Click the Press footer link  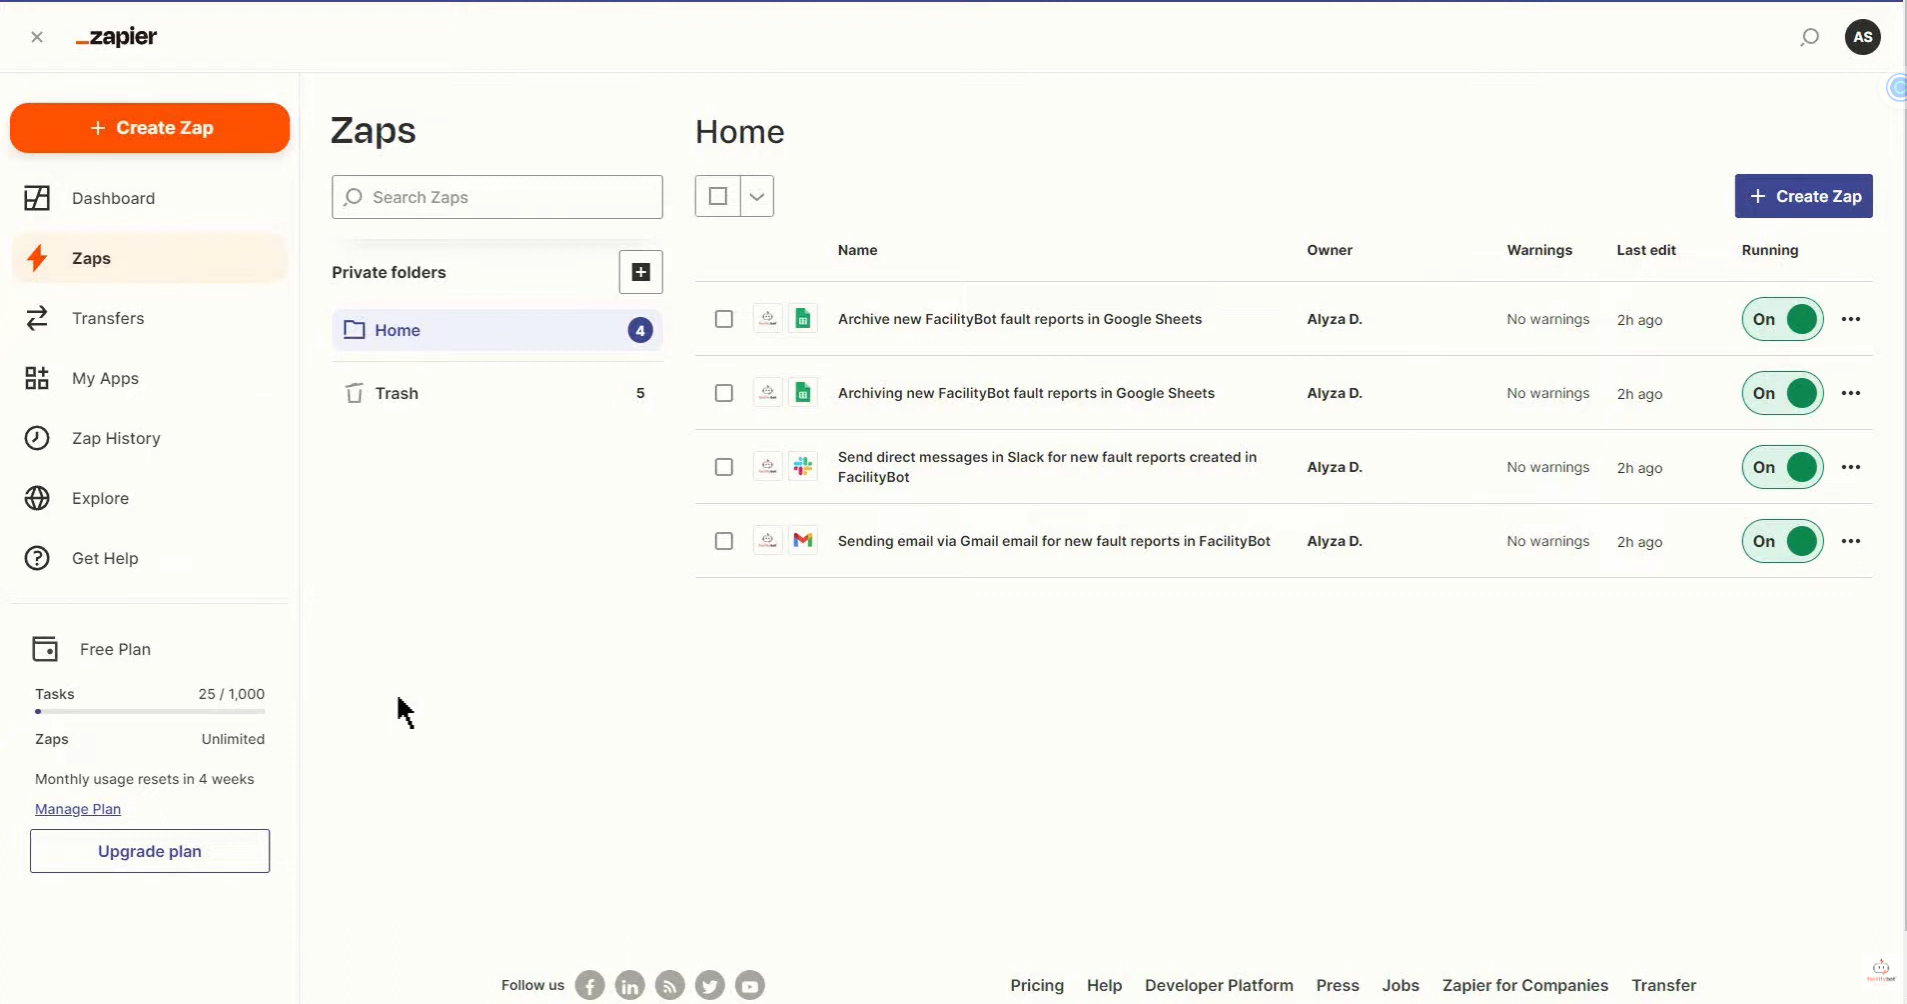point(1337,985)
